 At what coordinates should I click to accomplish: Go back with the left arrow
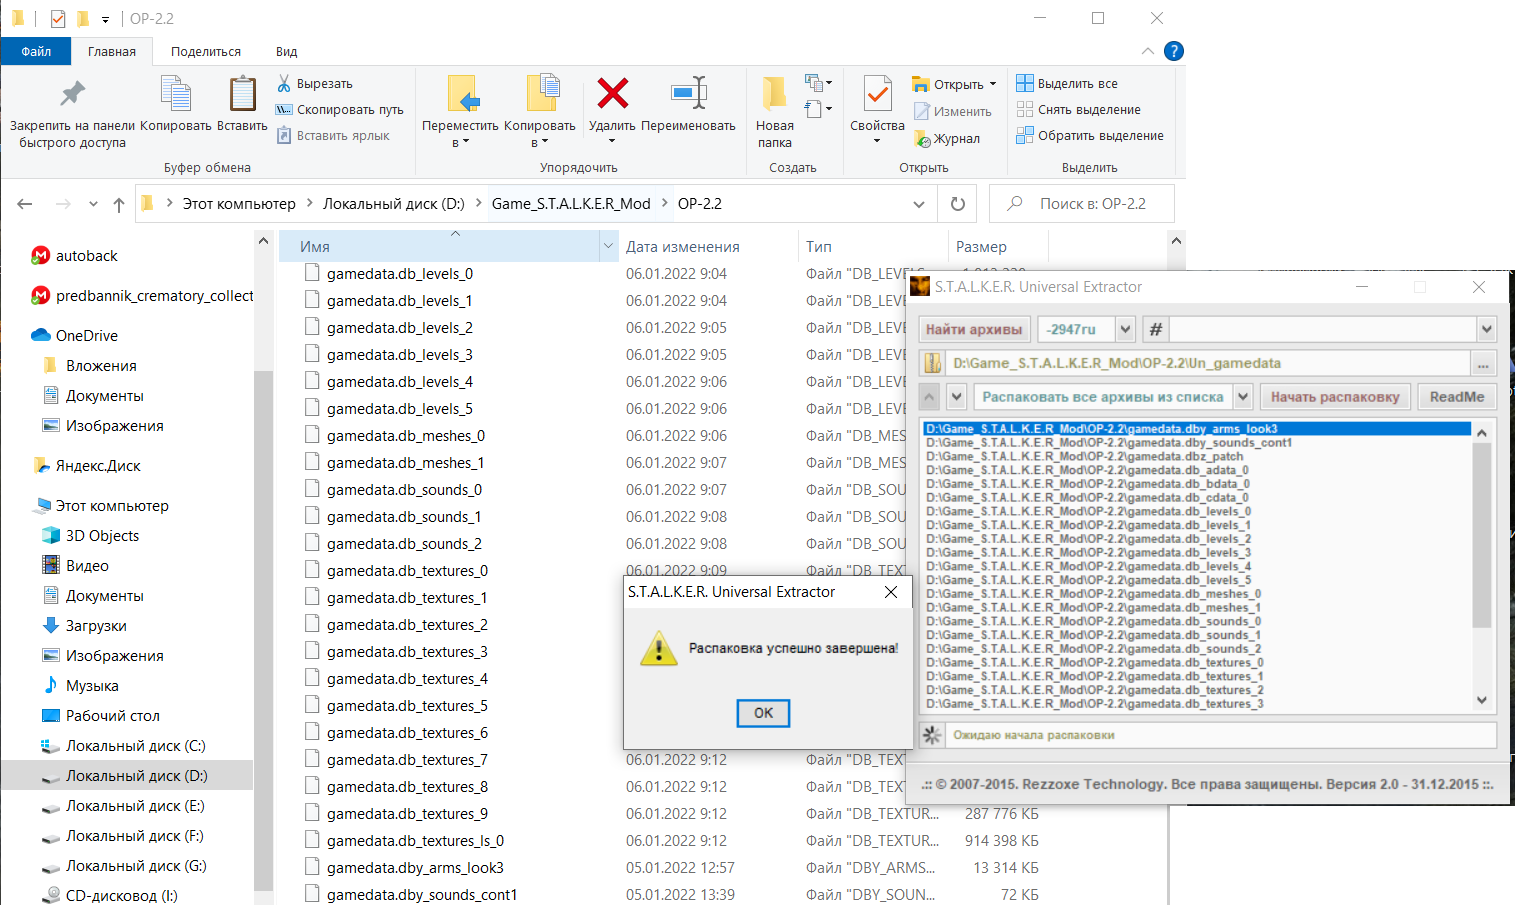point(25,204)
